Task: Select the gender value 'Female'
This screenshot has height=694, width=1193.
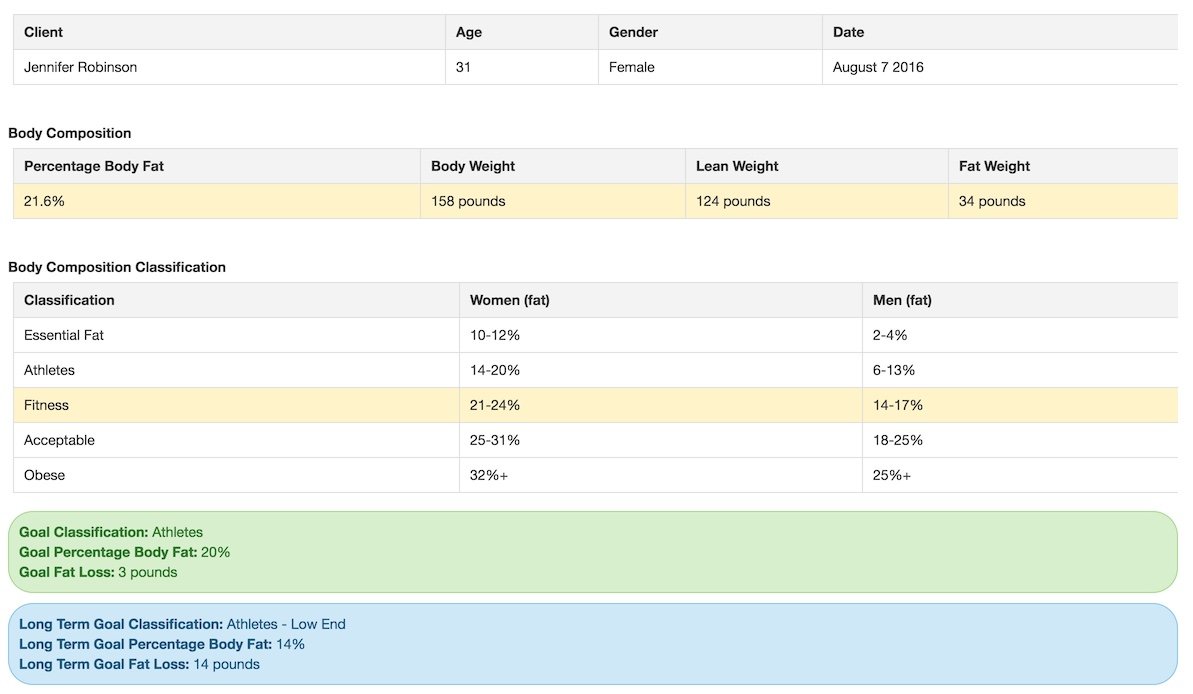Action: 631,67
